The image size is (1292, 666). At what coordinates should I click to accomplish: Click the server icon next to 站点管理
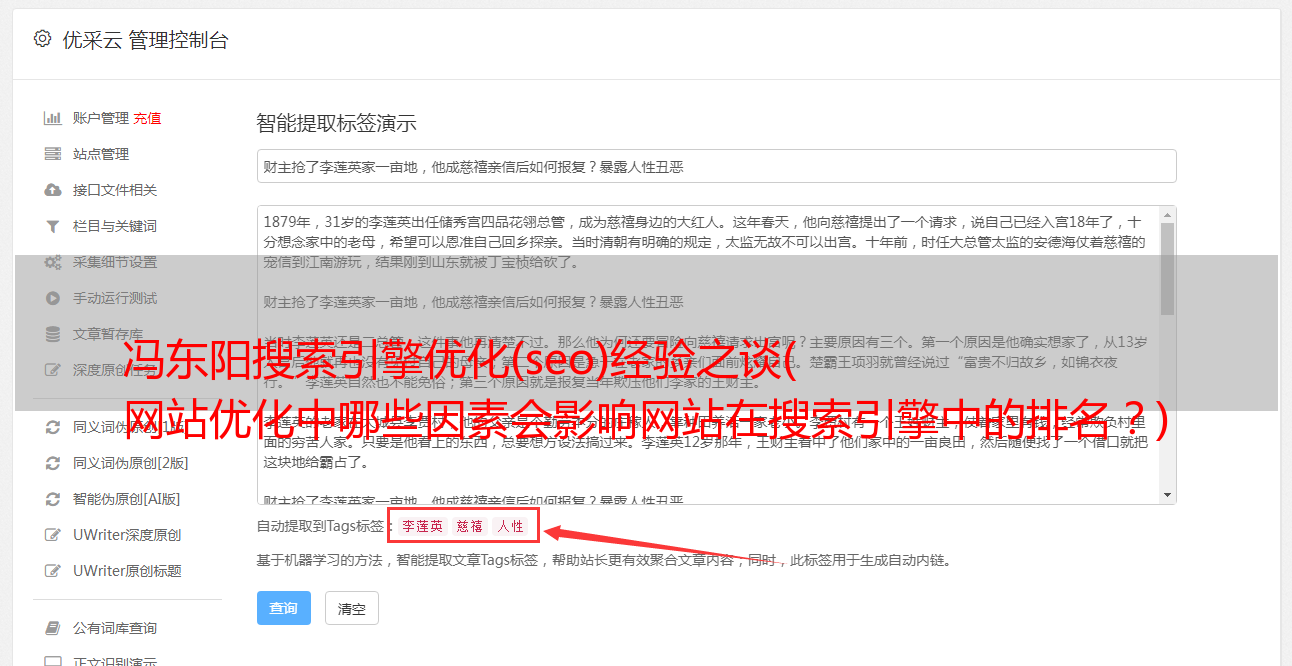53,154
